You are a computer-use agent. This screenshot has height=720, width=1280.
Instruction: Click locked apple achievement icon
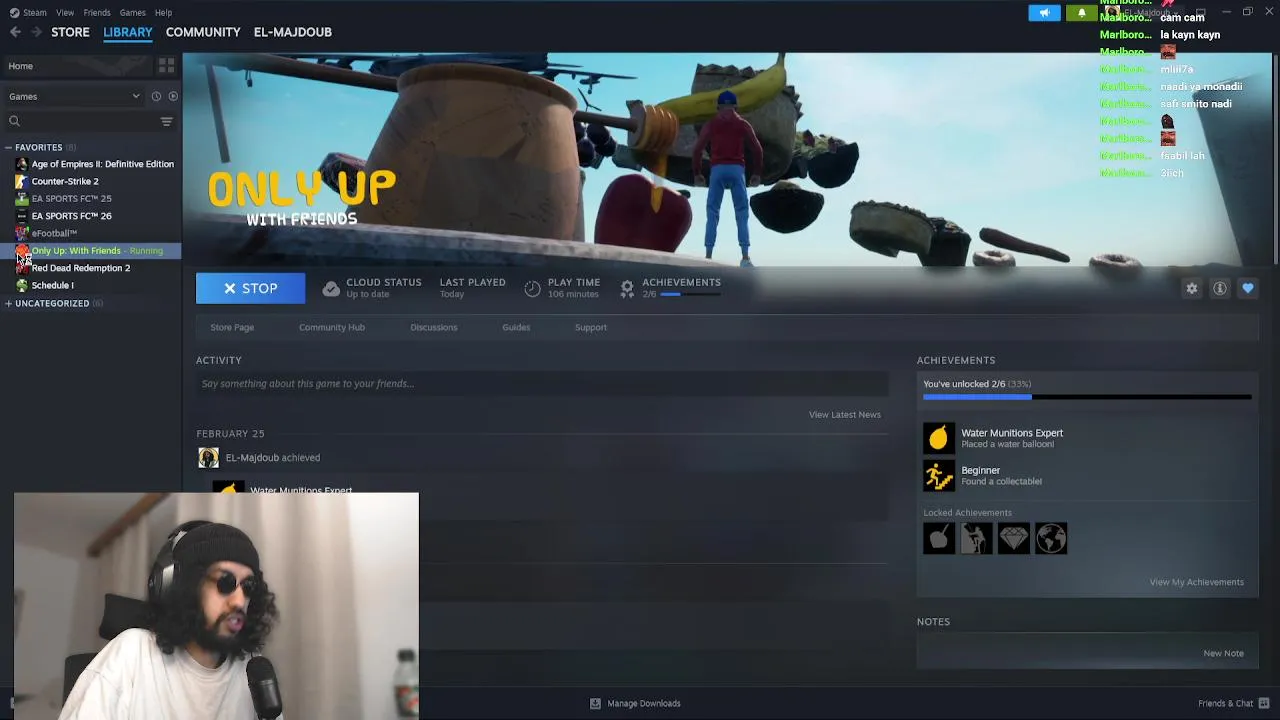pyautogui.click(x=939, y=538)
